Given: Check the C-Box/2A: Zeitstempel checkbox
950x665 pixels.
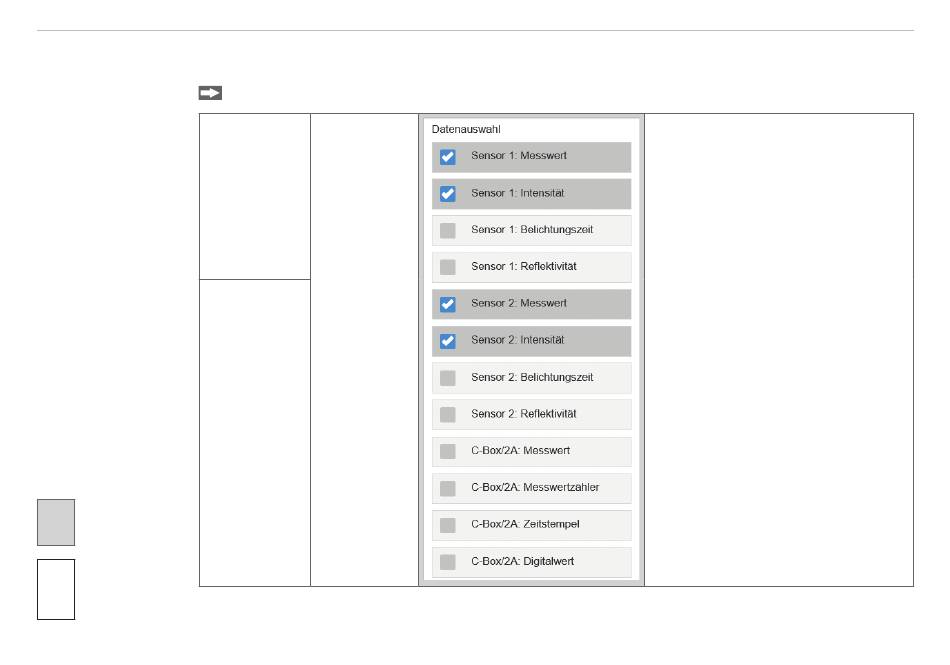Looking at the screenshot, I should pyautogui.click(x=448, y=524).
